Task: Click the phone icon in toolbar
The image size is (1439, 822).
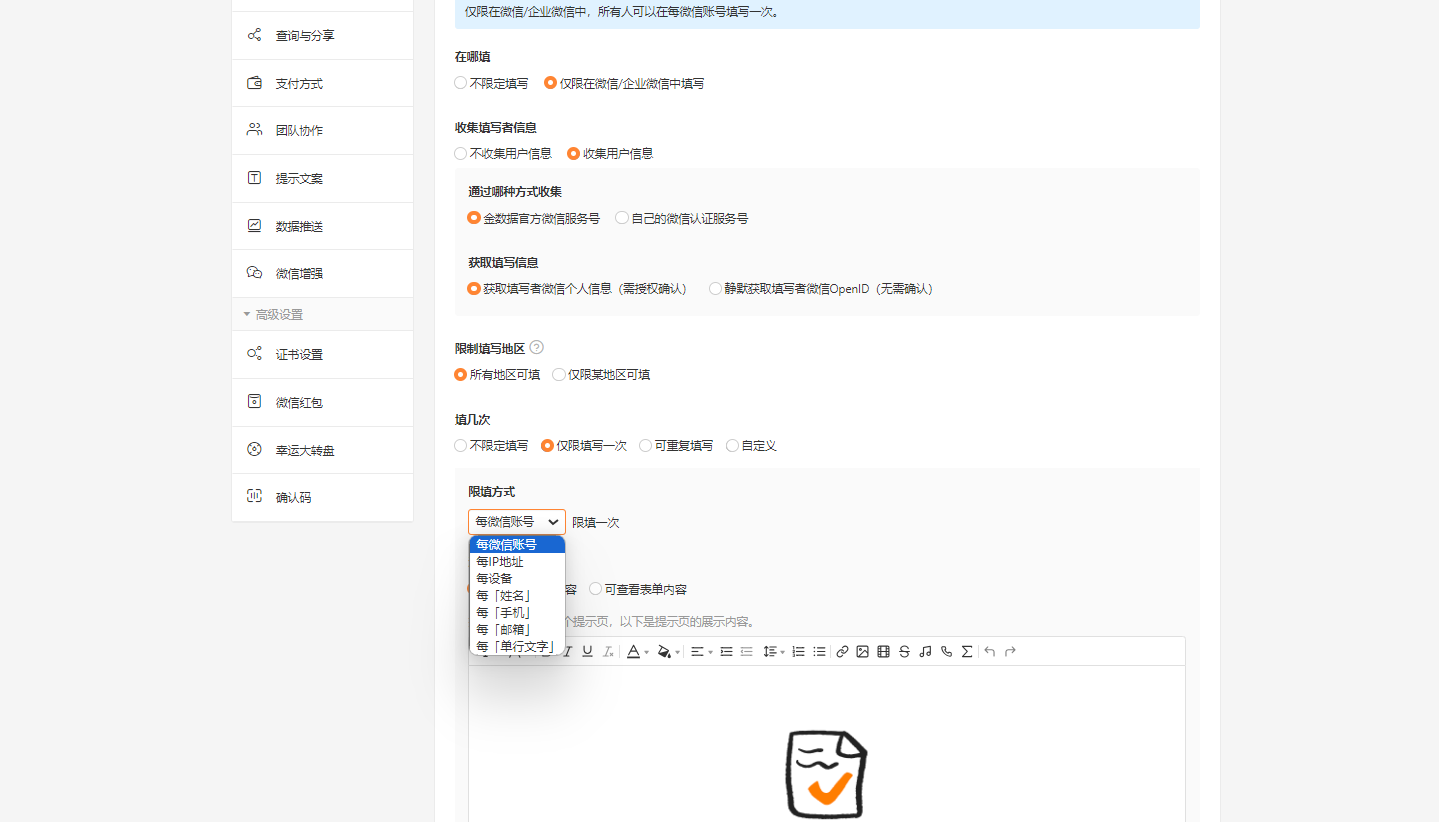Action: [x=946, y=651]
